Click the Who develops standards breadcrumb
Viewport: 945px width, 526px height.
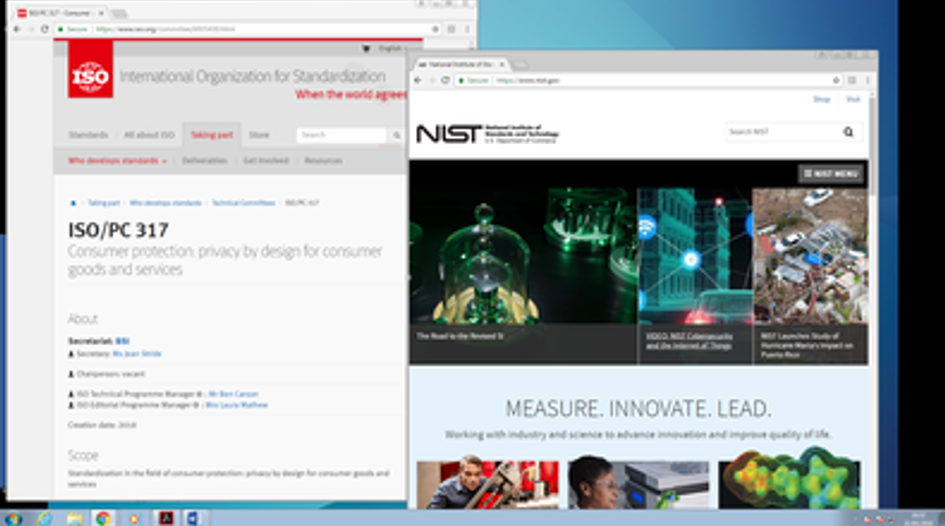pyautogui.click(x=166, y=203)
